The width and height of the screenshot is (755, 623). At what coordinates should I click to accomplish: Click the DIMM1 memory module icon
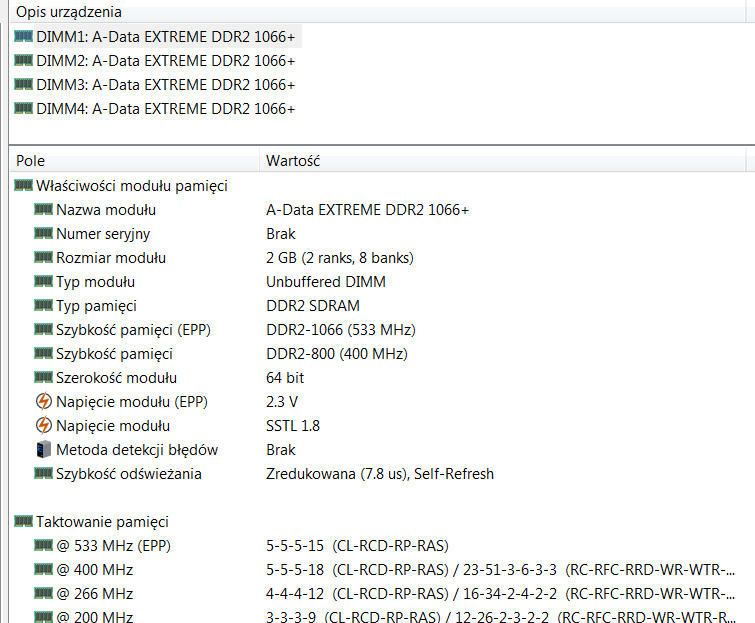tap(24, 36)
